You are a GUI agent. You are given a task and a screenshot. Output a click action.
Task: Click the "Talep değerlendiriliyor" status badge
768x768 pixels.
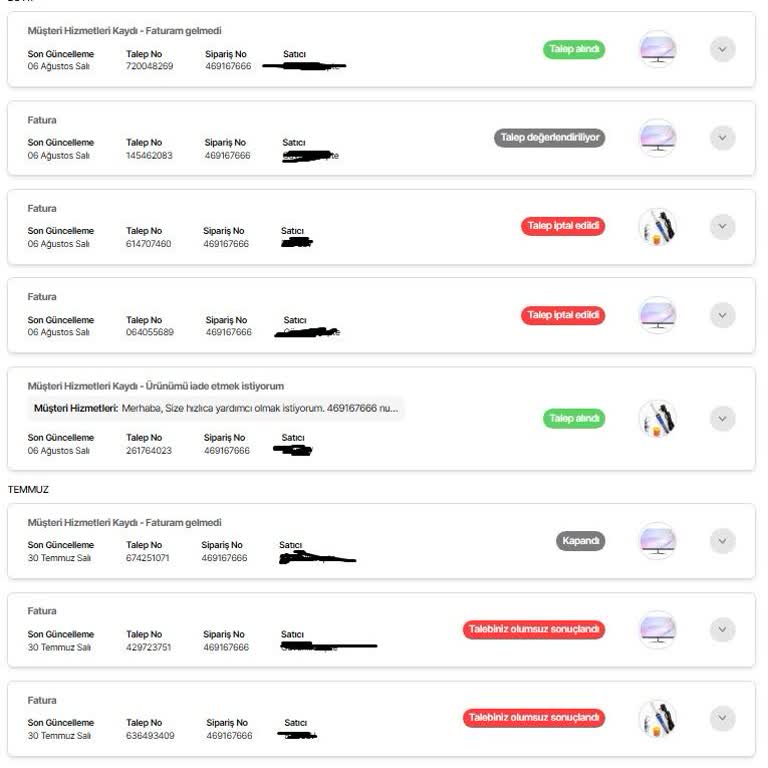(549, 138)
